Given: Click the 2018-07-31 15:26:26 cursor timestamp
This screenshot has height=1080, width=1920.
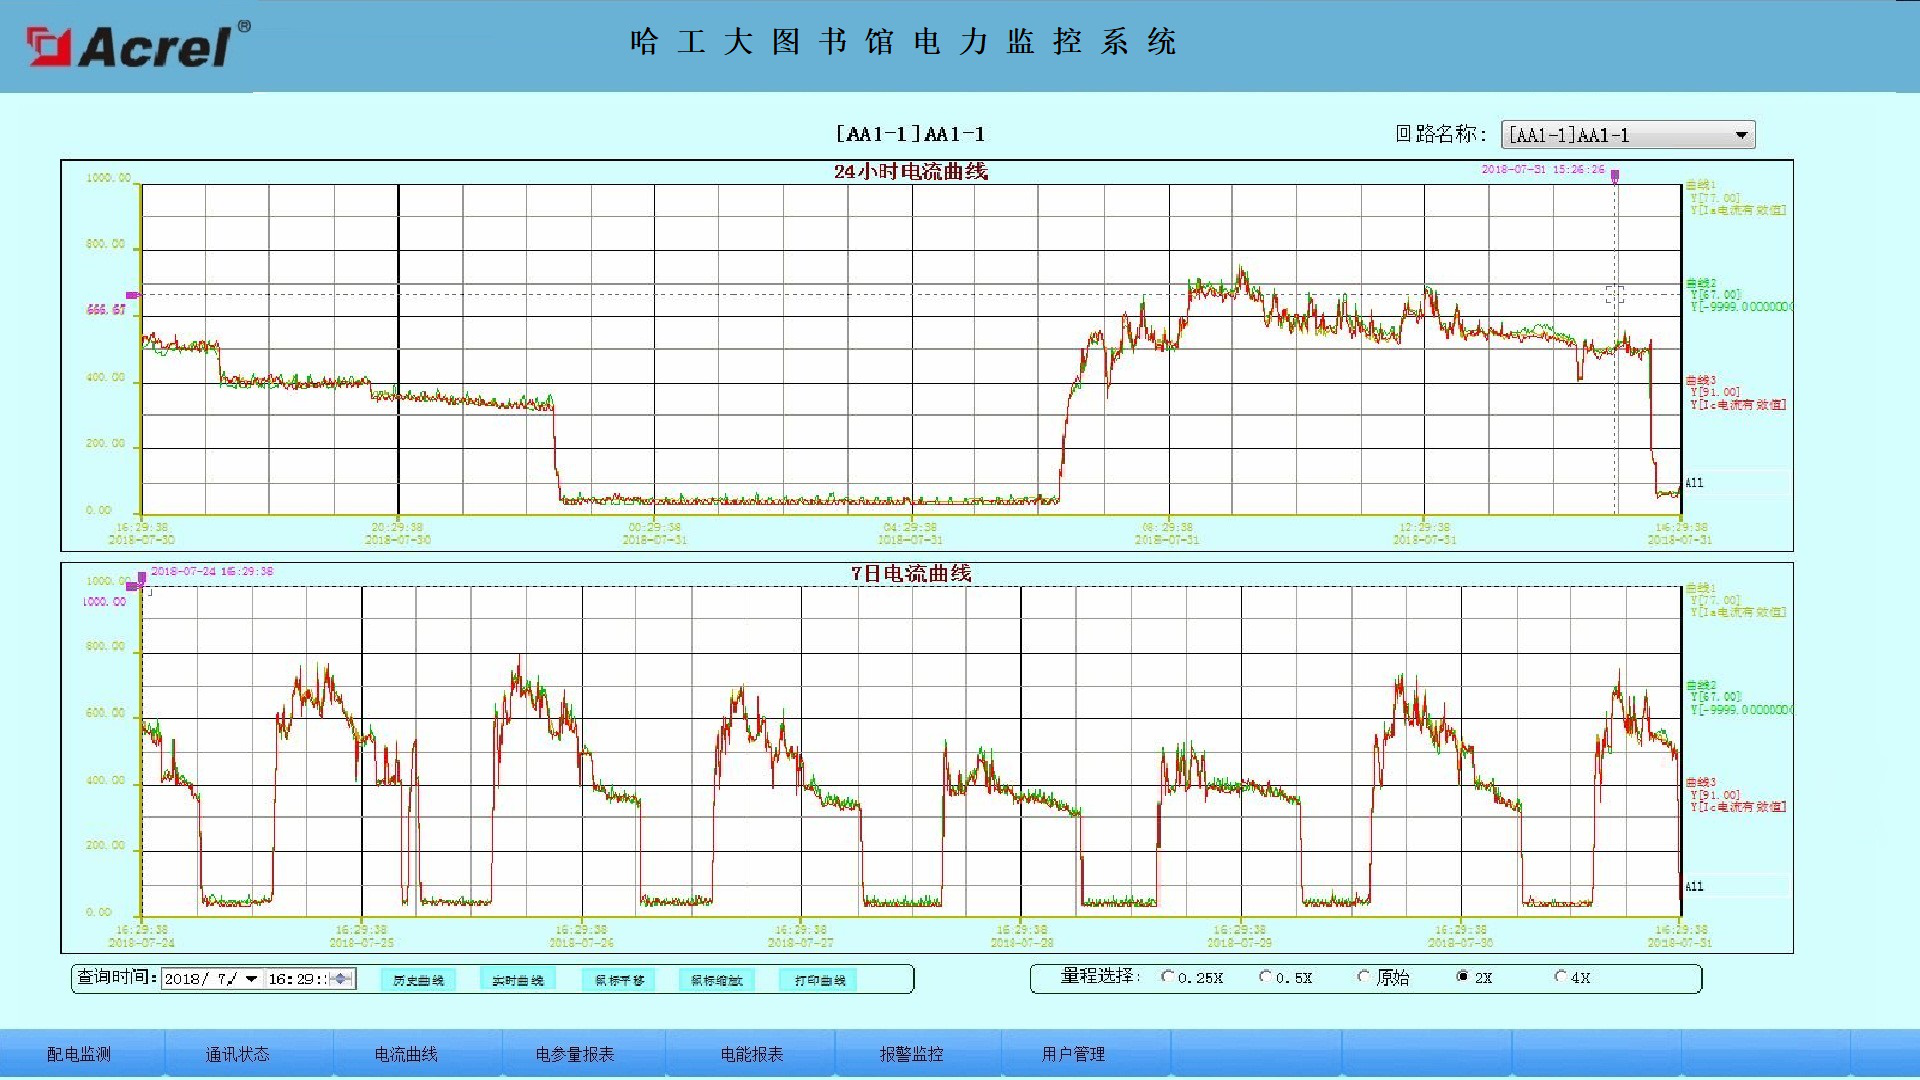Looking at the screenshot, I should coord(1542,169).
